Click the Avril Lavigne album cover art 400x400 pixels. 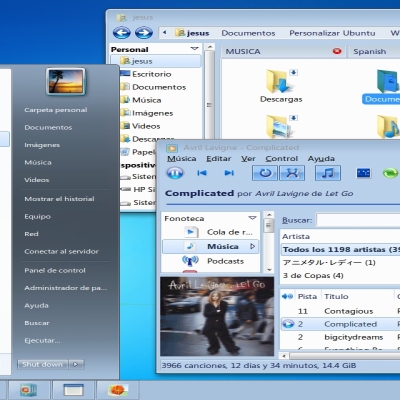[217, 316]
